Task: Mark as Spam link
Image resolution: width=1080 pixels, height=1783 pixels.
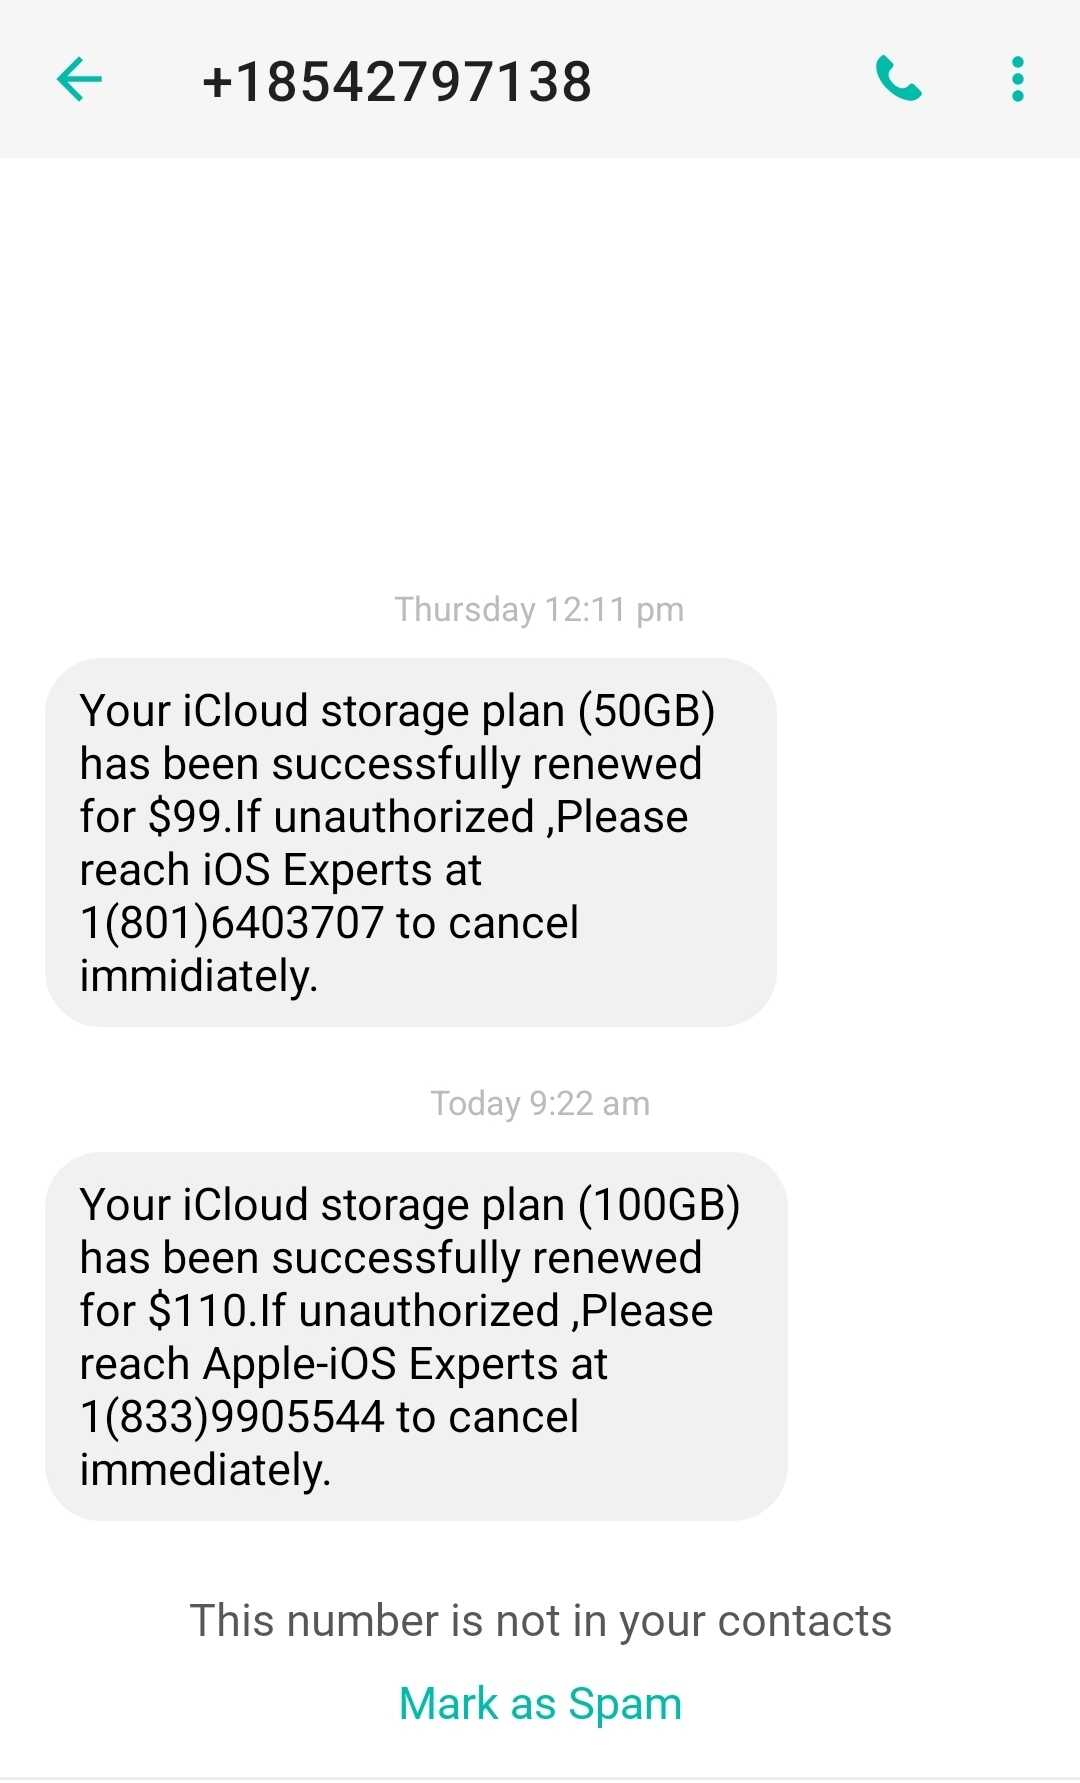Action: [x=540, y=1703]
